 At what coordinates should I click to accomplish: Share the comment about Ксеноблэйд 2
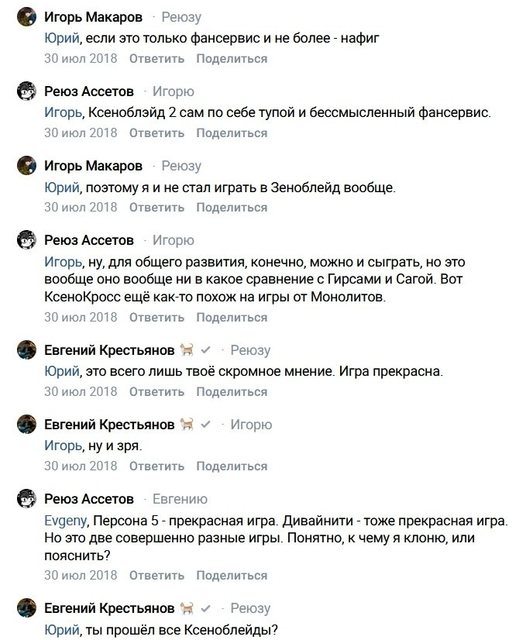coord(232,133)
